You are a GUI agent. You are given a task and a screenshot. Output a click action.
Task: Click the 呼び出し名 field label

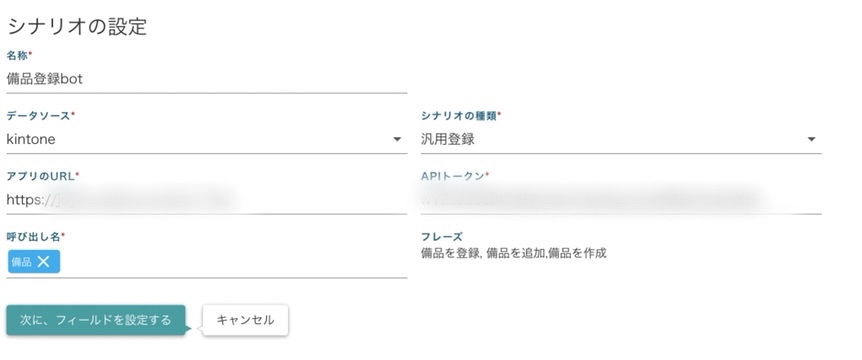pos(36,237)
